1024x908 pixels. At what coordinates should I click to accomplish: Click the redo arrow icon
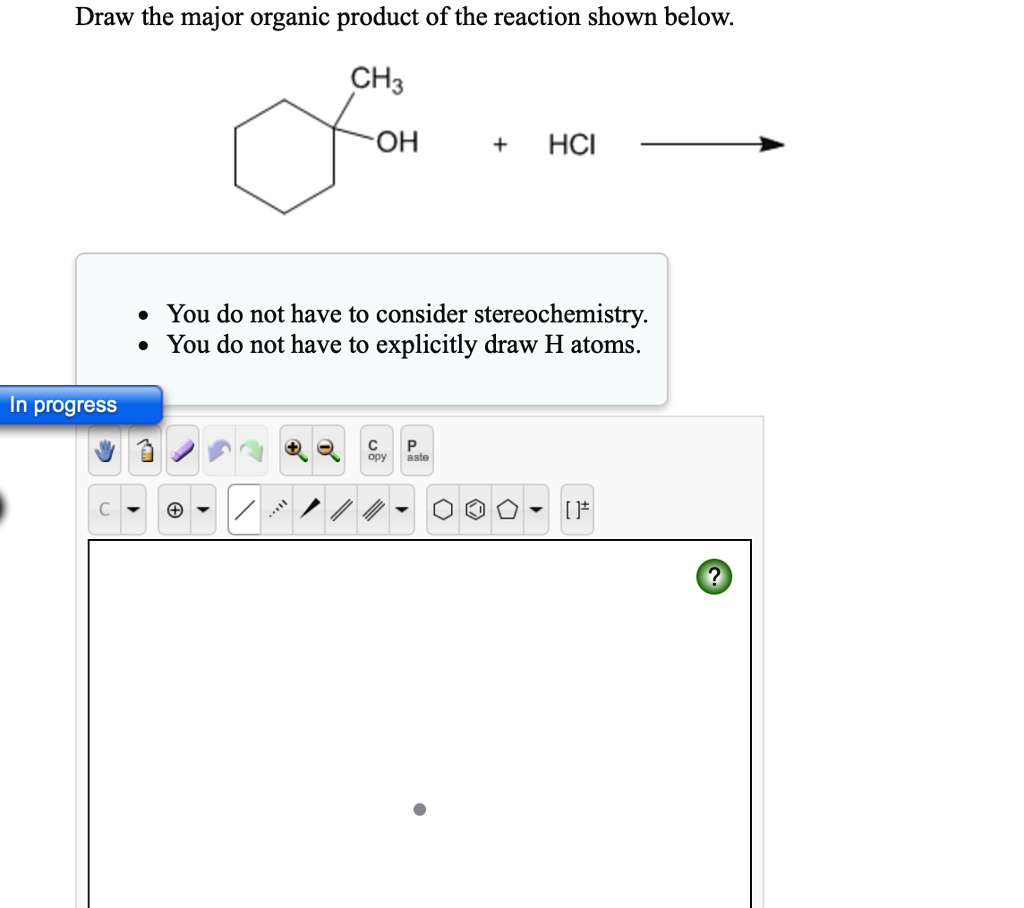[x=251, y=449]
